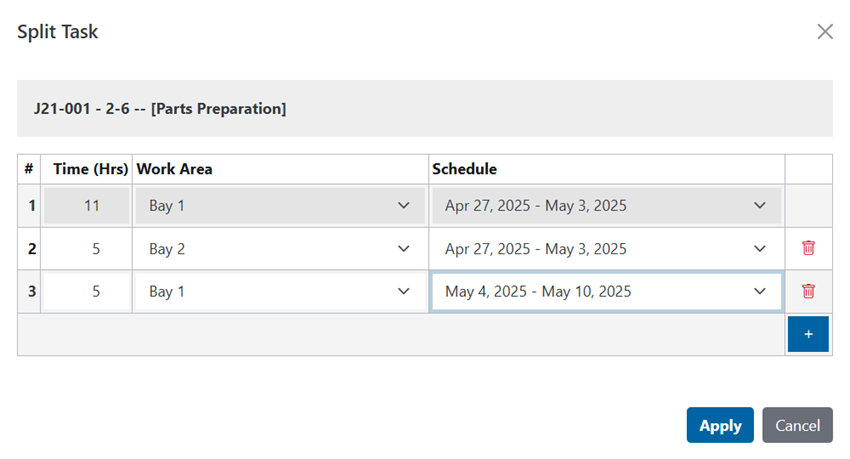Expand row 1 Work Area dropdown

[280, 205]
